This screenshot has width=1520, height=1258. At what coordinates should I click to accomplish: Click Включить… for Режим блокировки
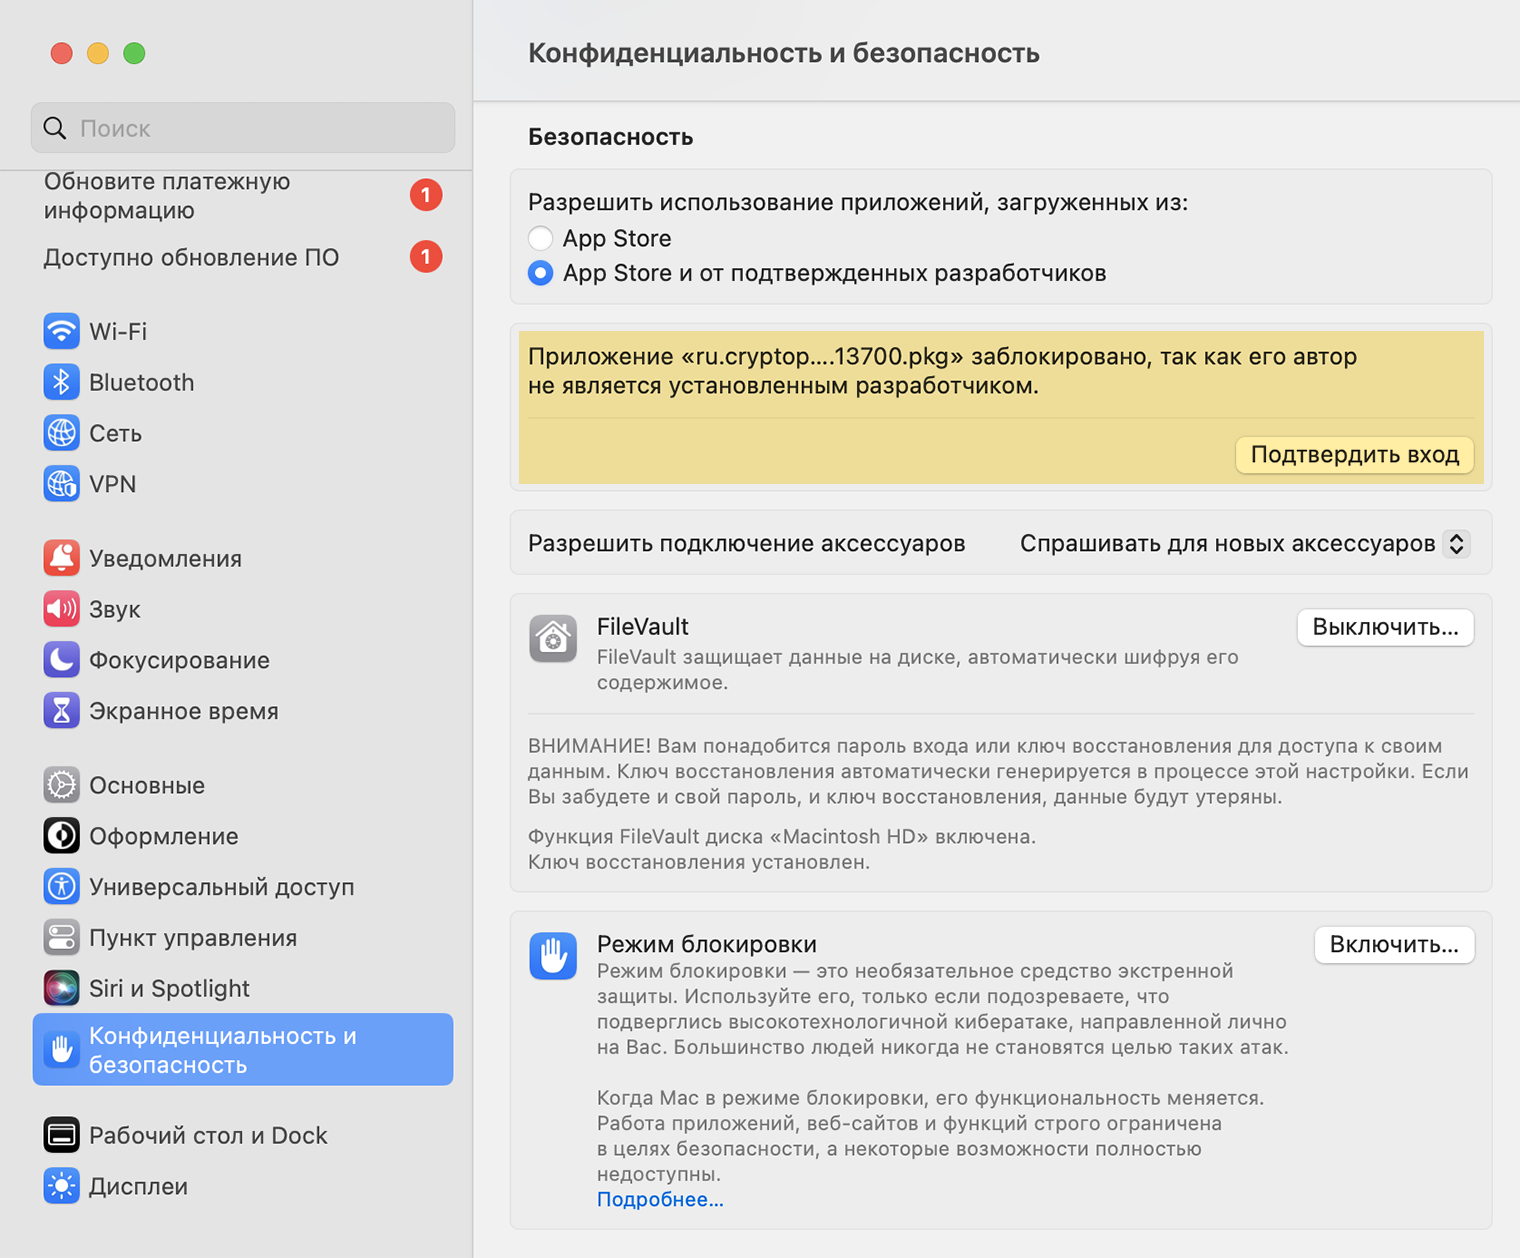[1394, 945]
